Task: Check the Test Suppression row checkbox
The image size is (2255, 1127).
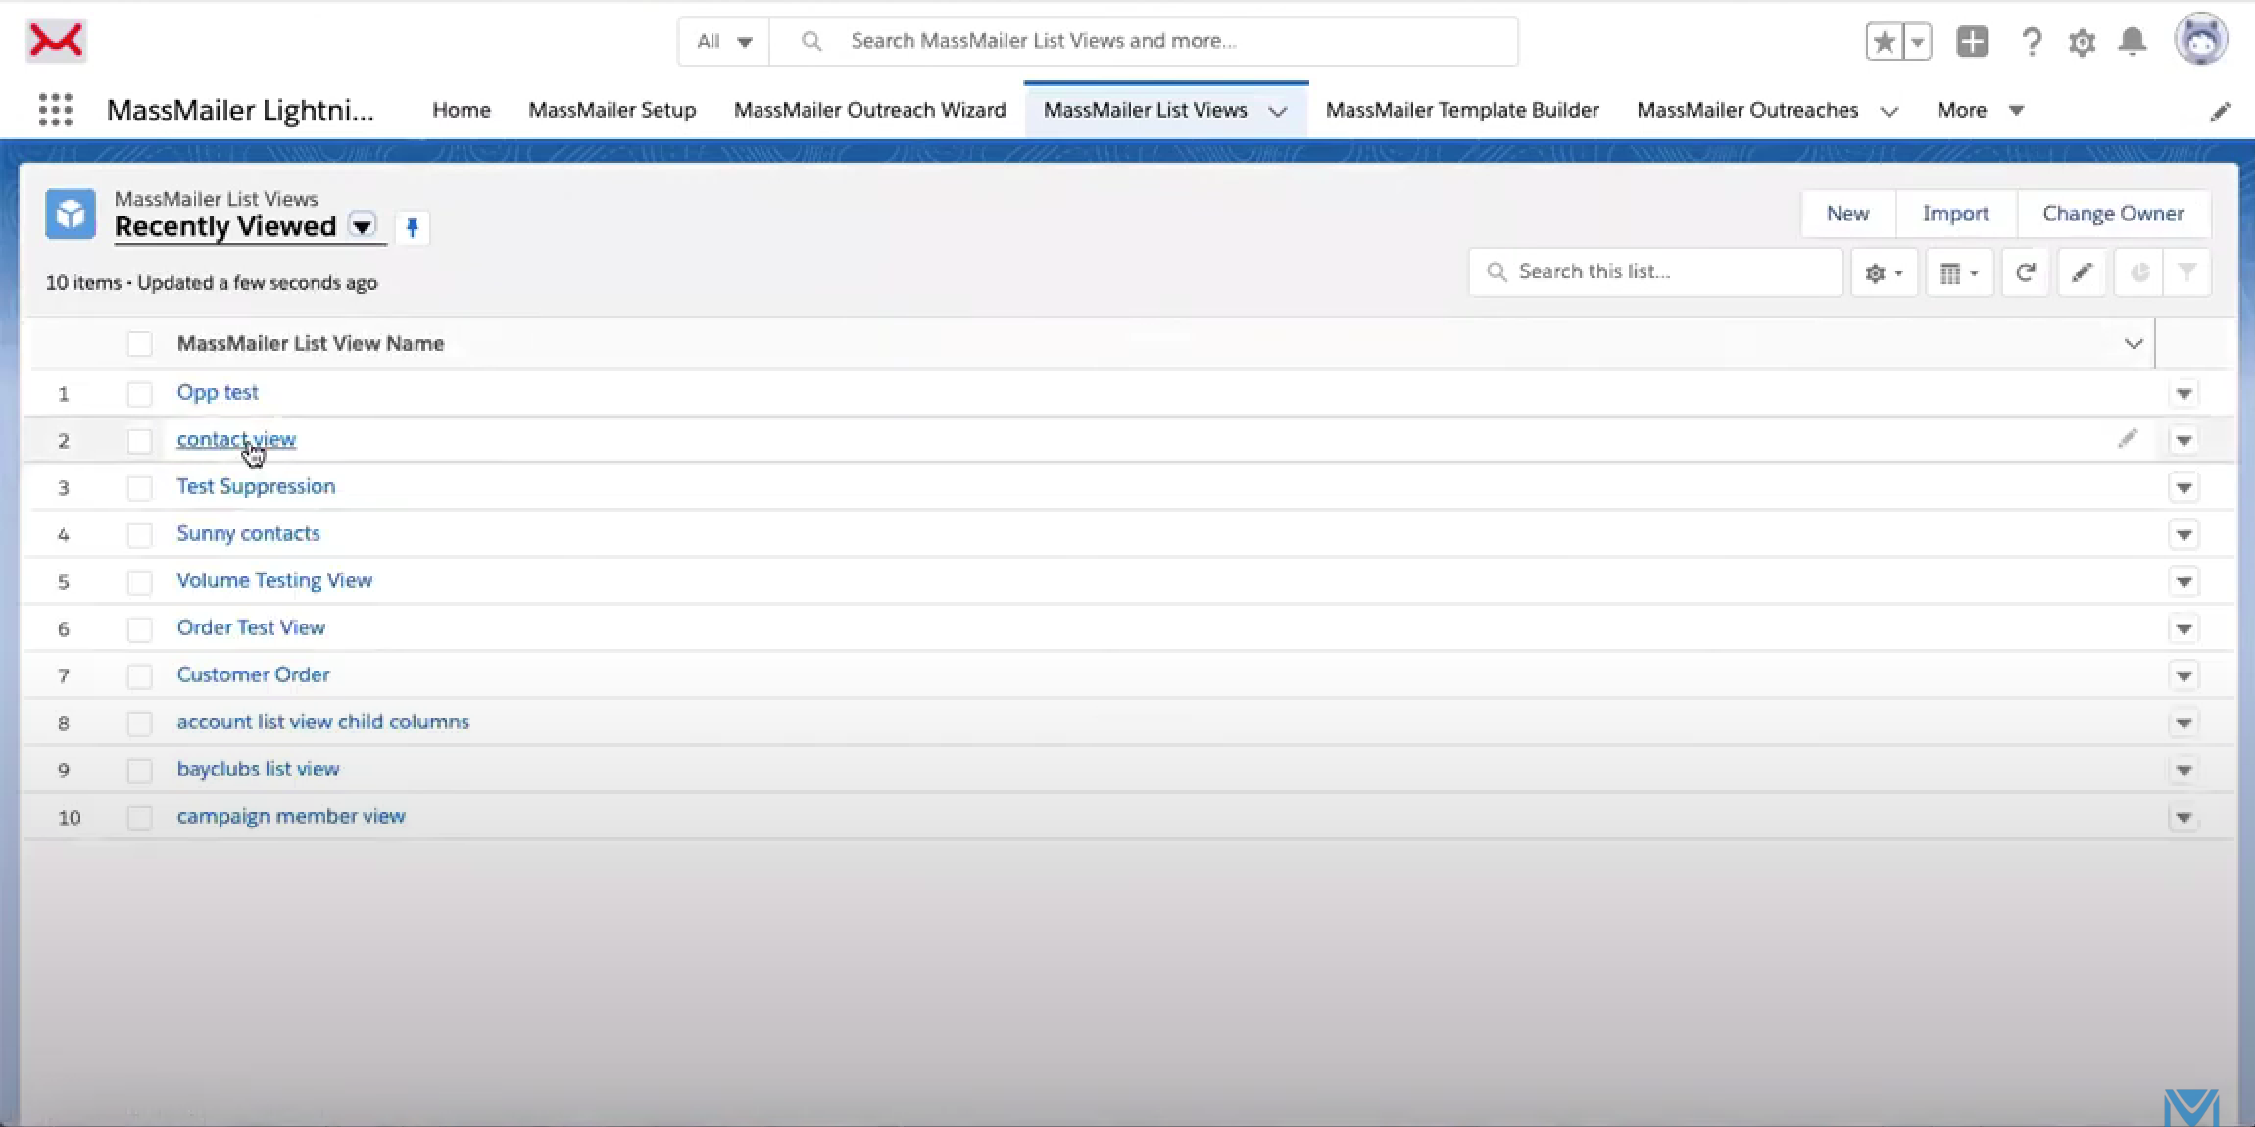Action: click(x=139, y=488)
